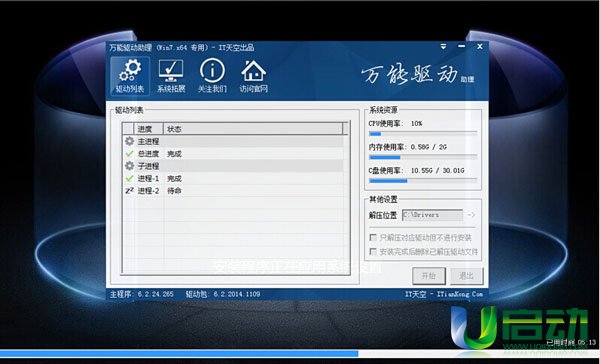Click the 解压位置 C:\Drivers path field
The image size is (600, 364).
coord(432,215)
